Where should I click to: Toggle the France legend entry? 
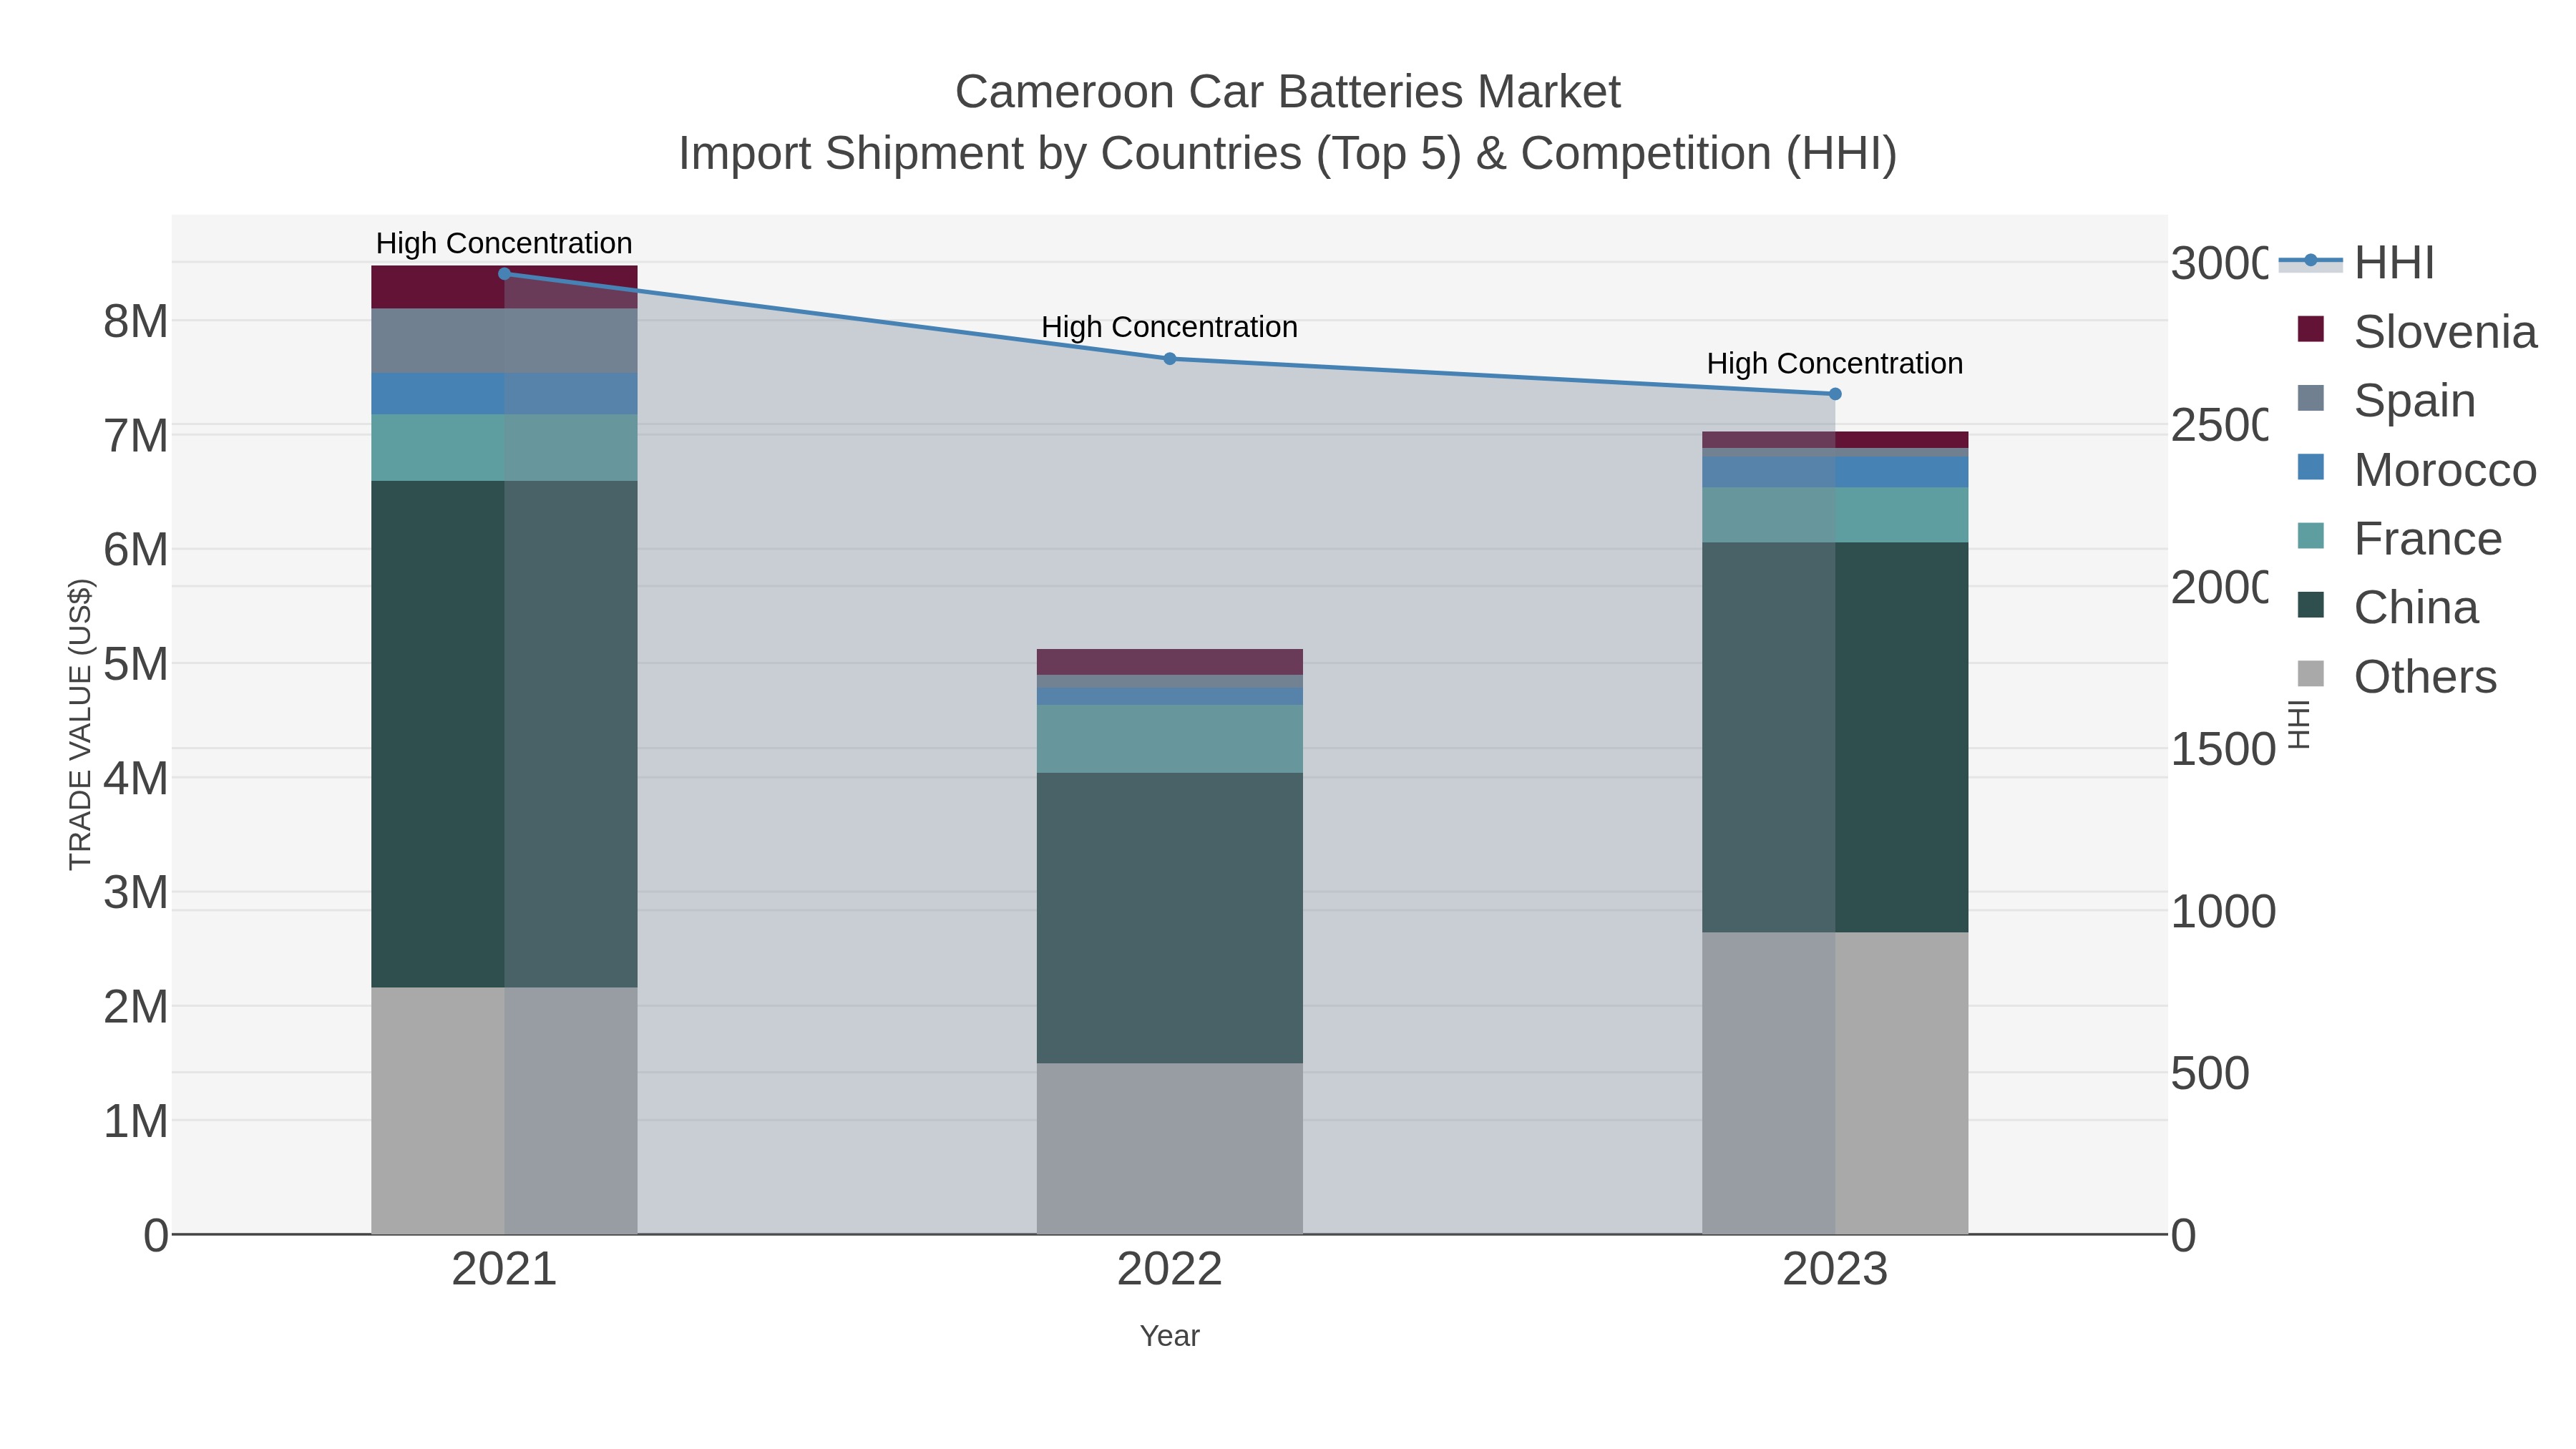coord(2400,539)
